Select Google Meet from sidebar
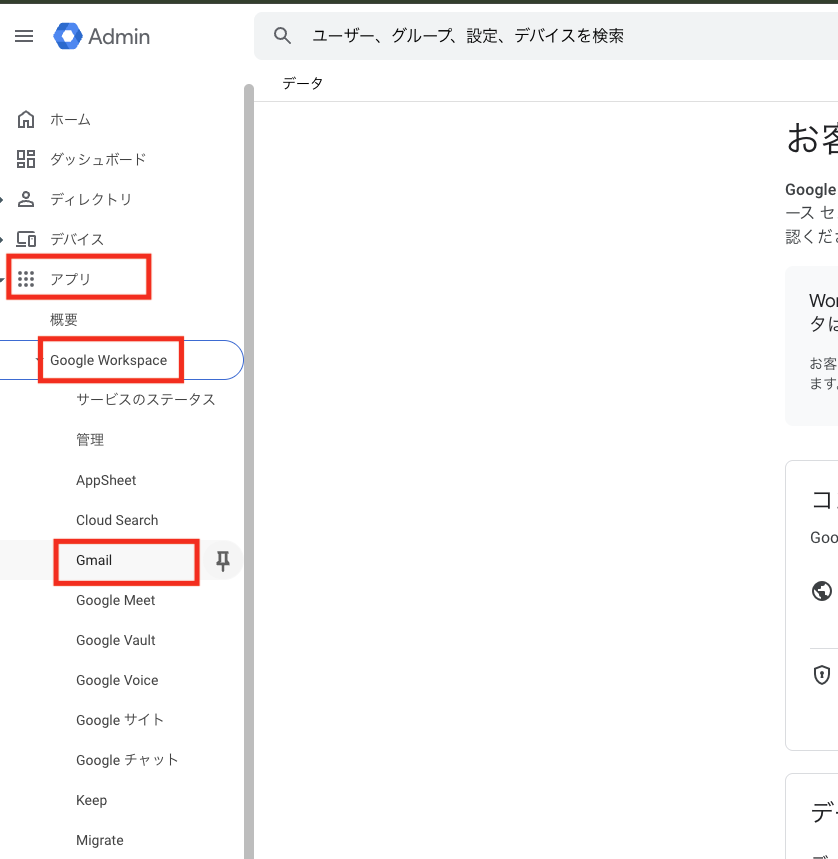838x859 pixels. click(x=115, y=601)
